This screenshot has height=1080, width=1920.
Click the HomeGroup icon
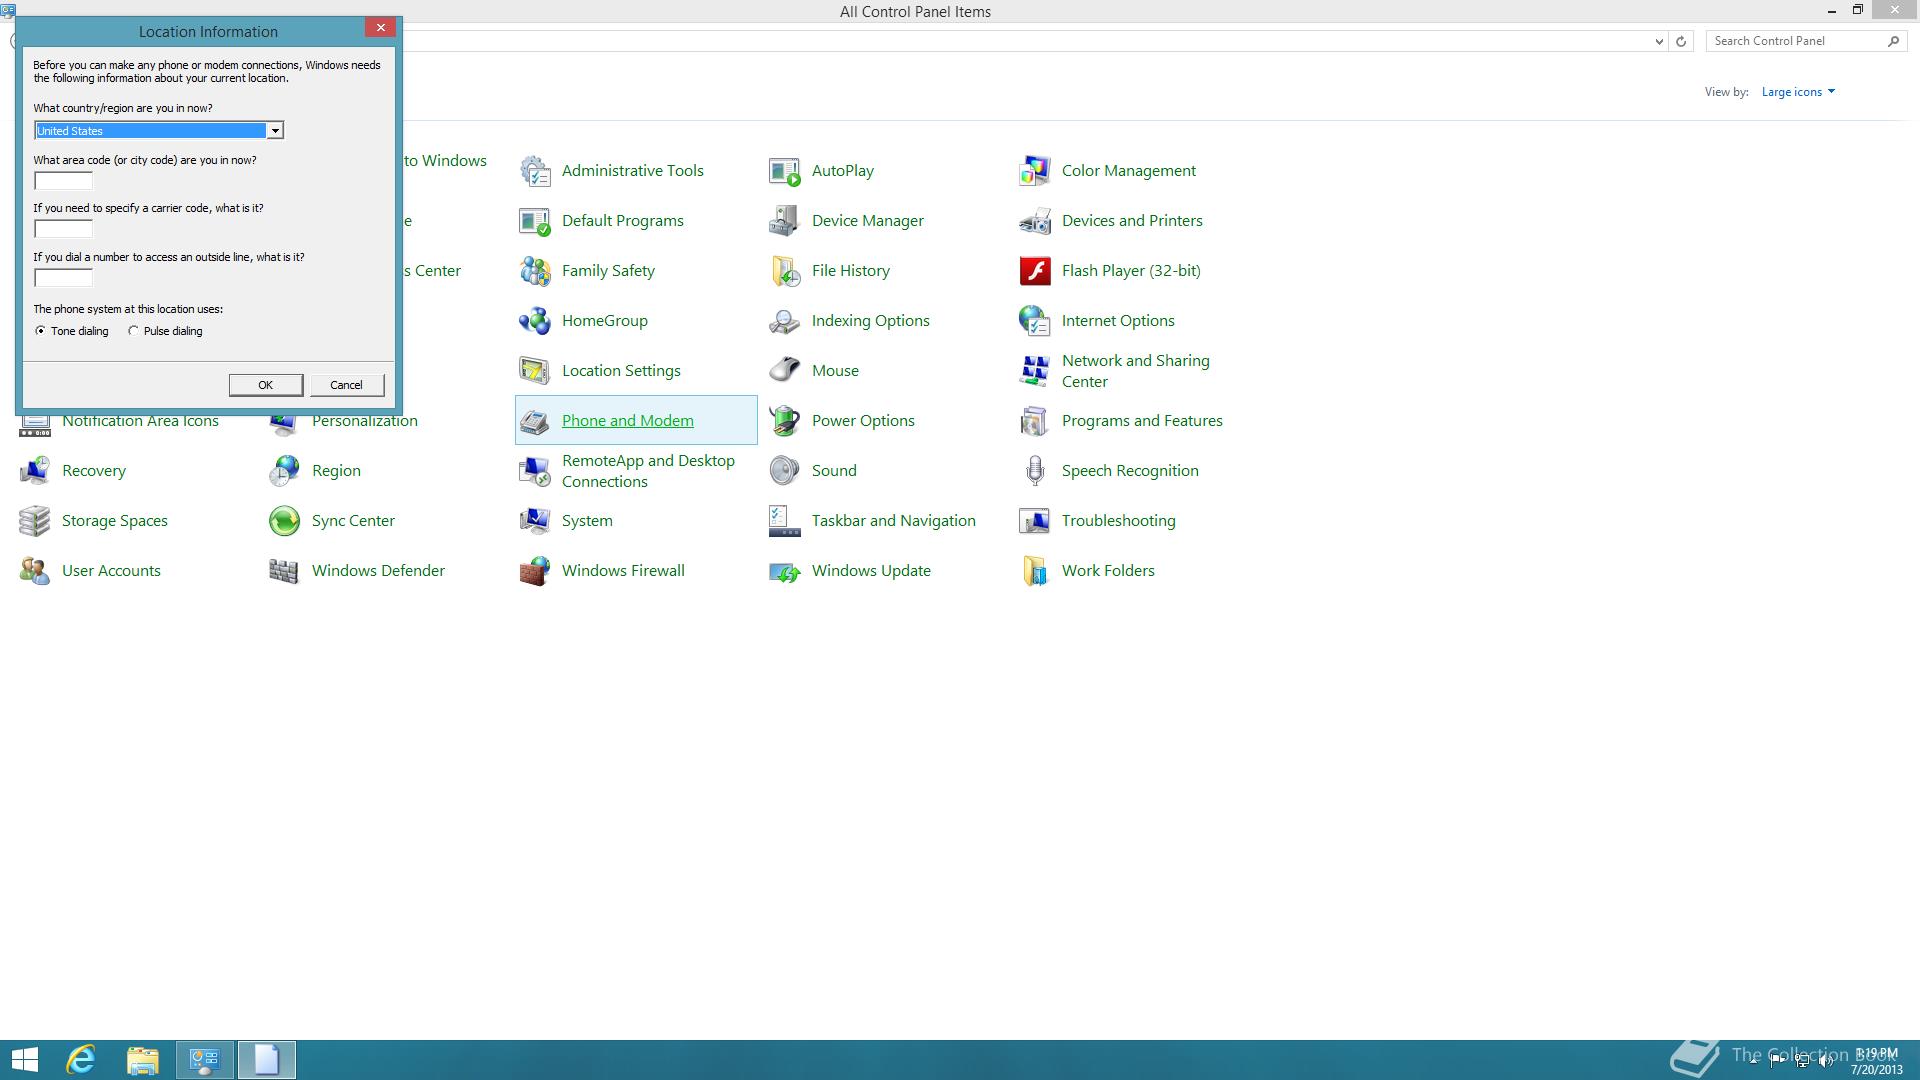[535, 321]
